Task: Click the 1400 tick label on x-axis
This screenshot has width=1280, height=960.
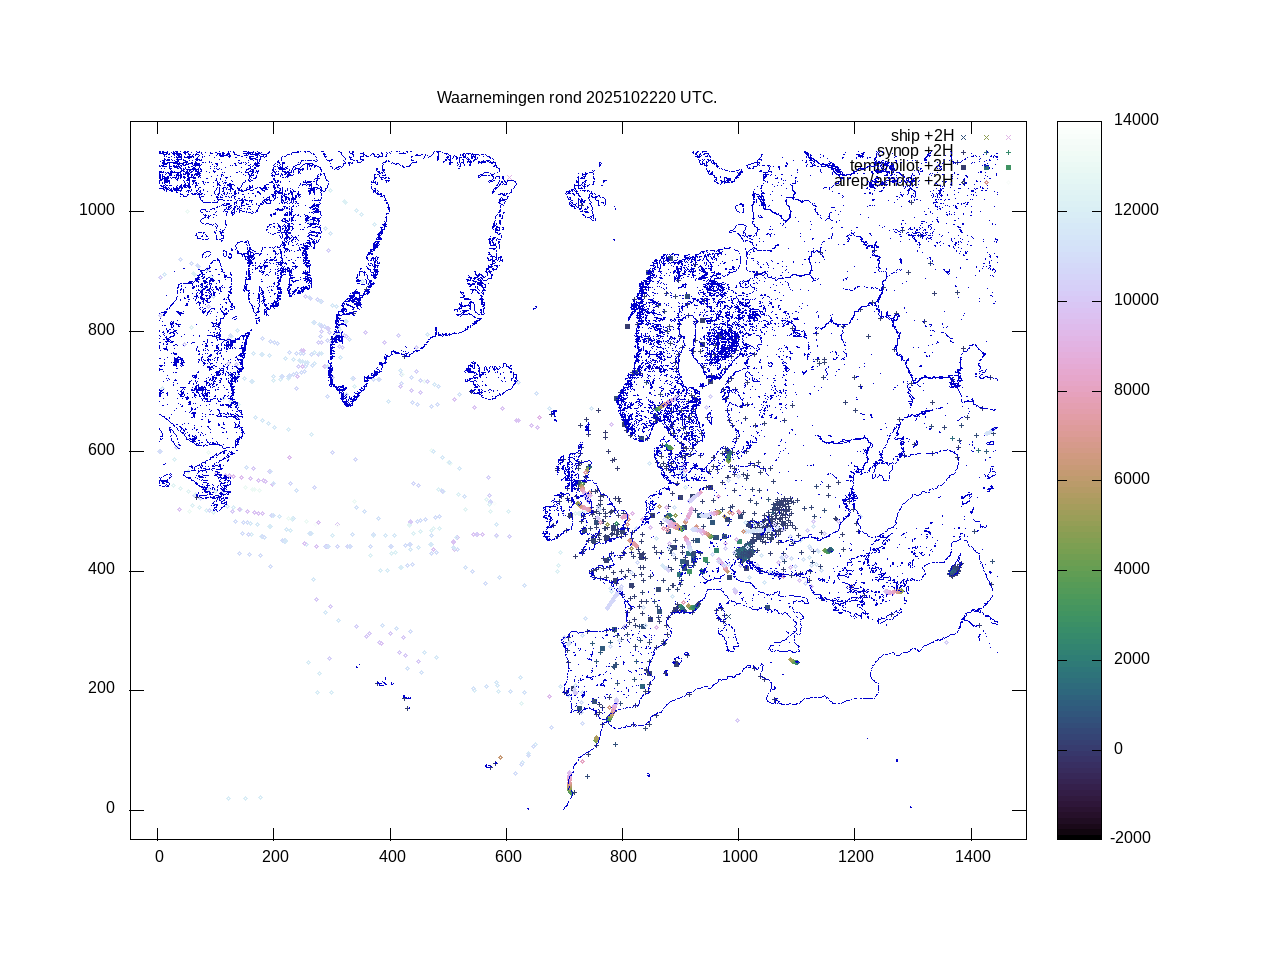Action: point(972,857)
